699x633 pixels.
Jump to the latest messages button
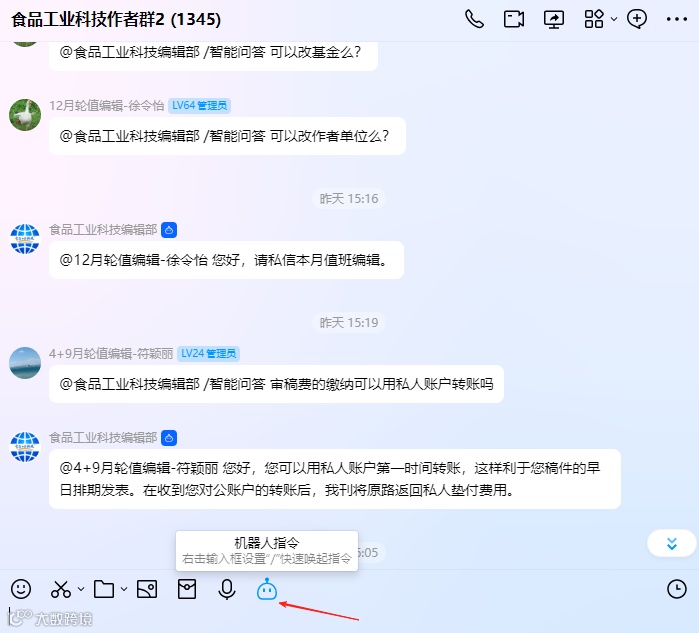671,543
